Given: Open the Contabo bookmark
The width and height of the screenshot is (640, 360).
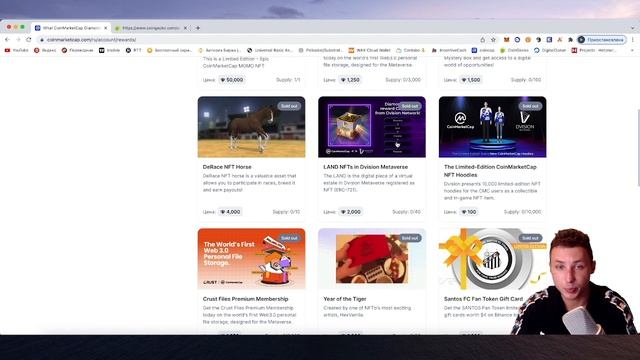Looking at the screenshot, I should click(411, 50).
